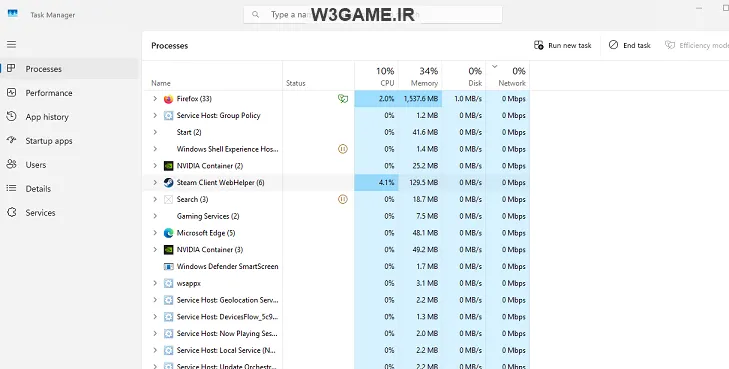Expand the Microsoft Edge (5) group

tap(155, 233)
